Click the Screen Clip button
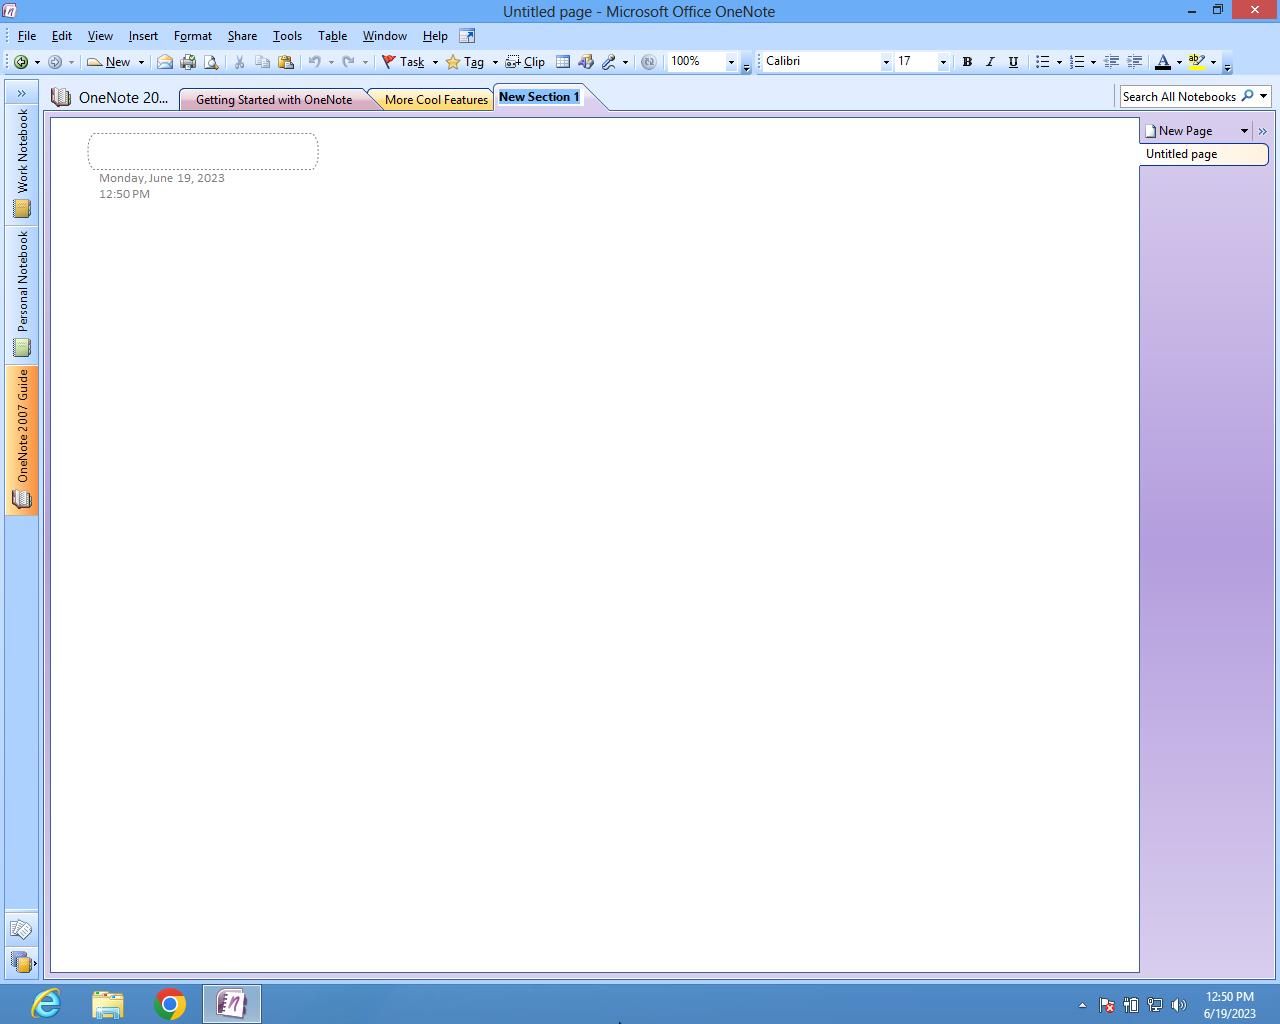This screenshot has height=1024, width=1280. coord(525,62)
